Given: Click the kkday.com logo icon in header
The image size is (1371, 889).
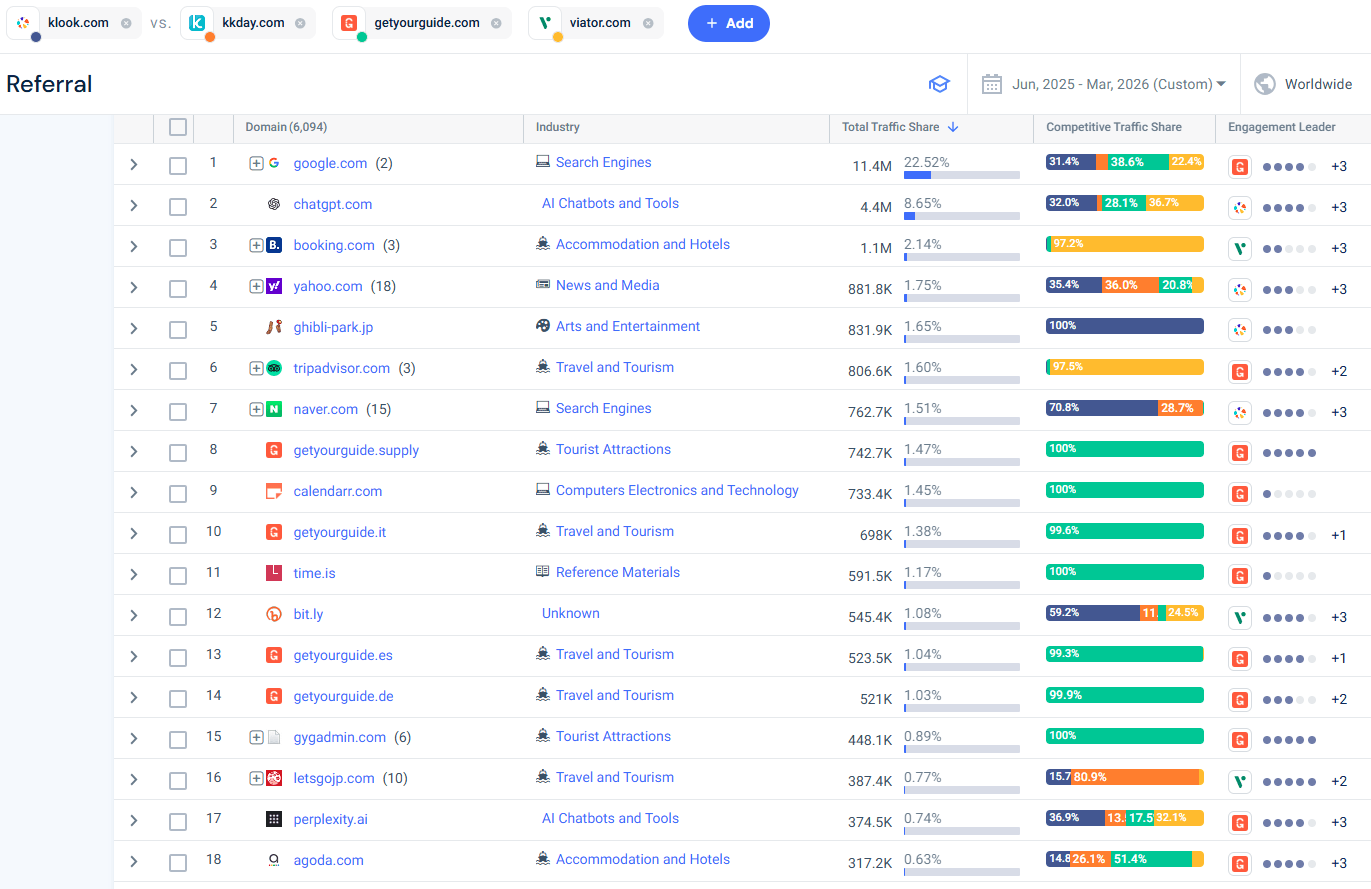Looking at the screenshot, I should click(x=197, y=22).
